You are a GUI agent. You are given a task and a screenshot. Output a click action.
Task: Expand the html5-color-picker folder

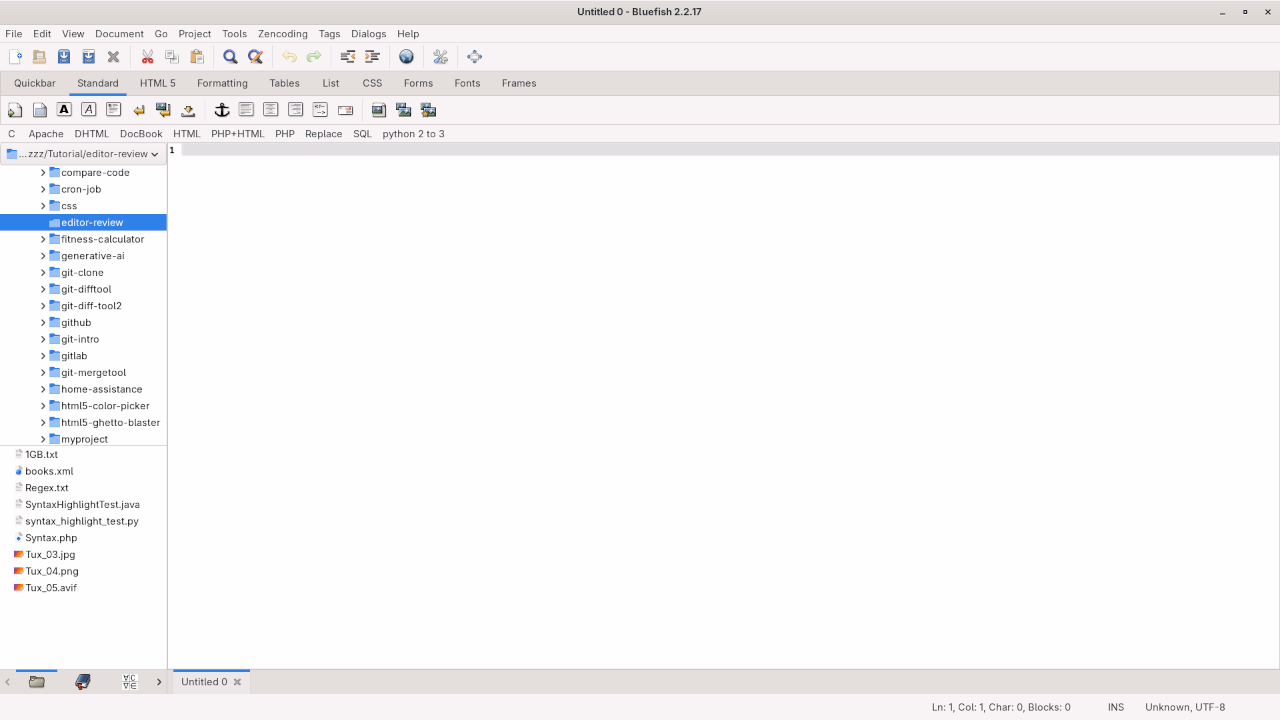click(43, 406)
